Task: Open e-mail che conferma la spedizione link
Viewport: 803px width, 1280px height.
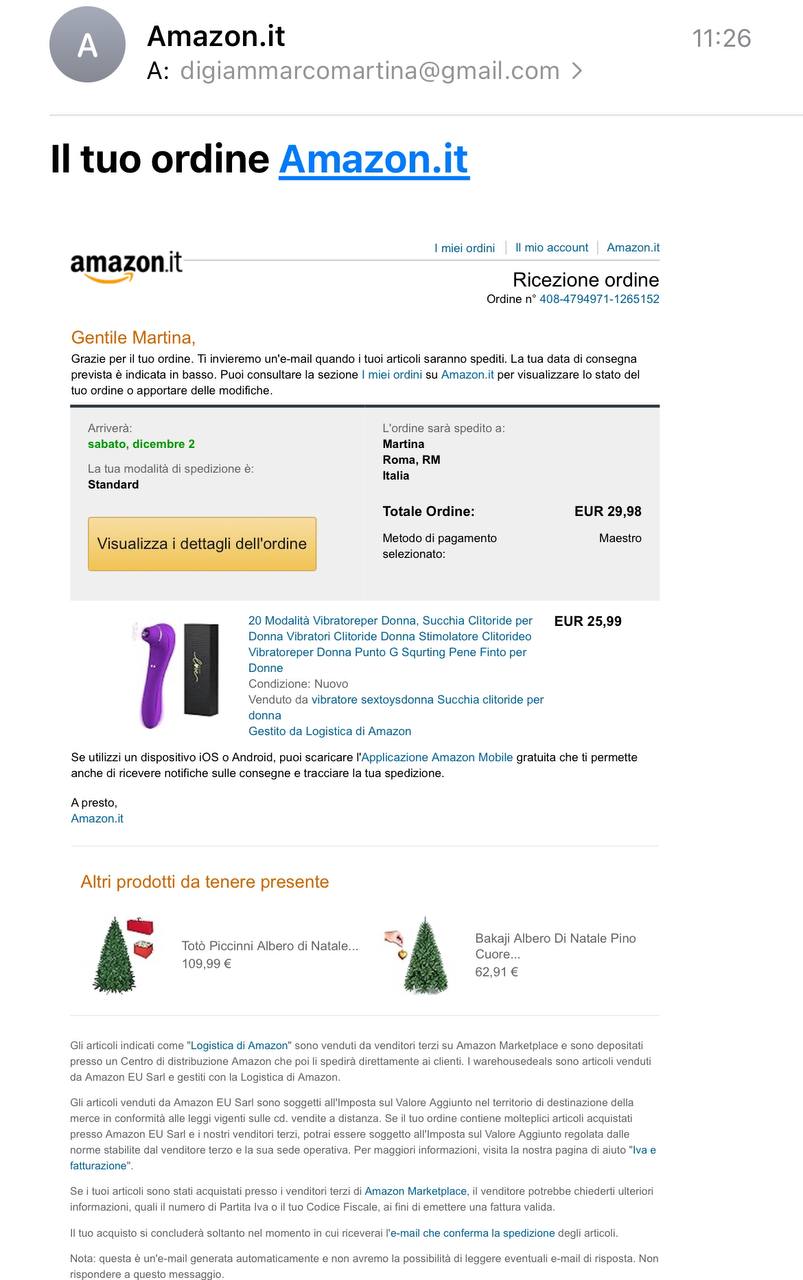Action: [x=472, y=1233]
